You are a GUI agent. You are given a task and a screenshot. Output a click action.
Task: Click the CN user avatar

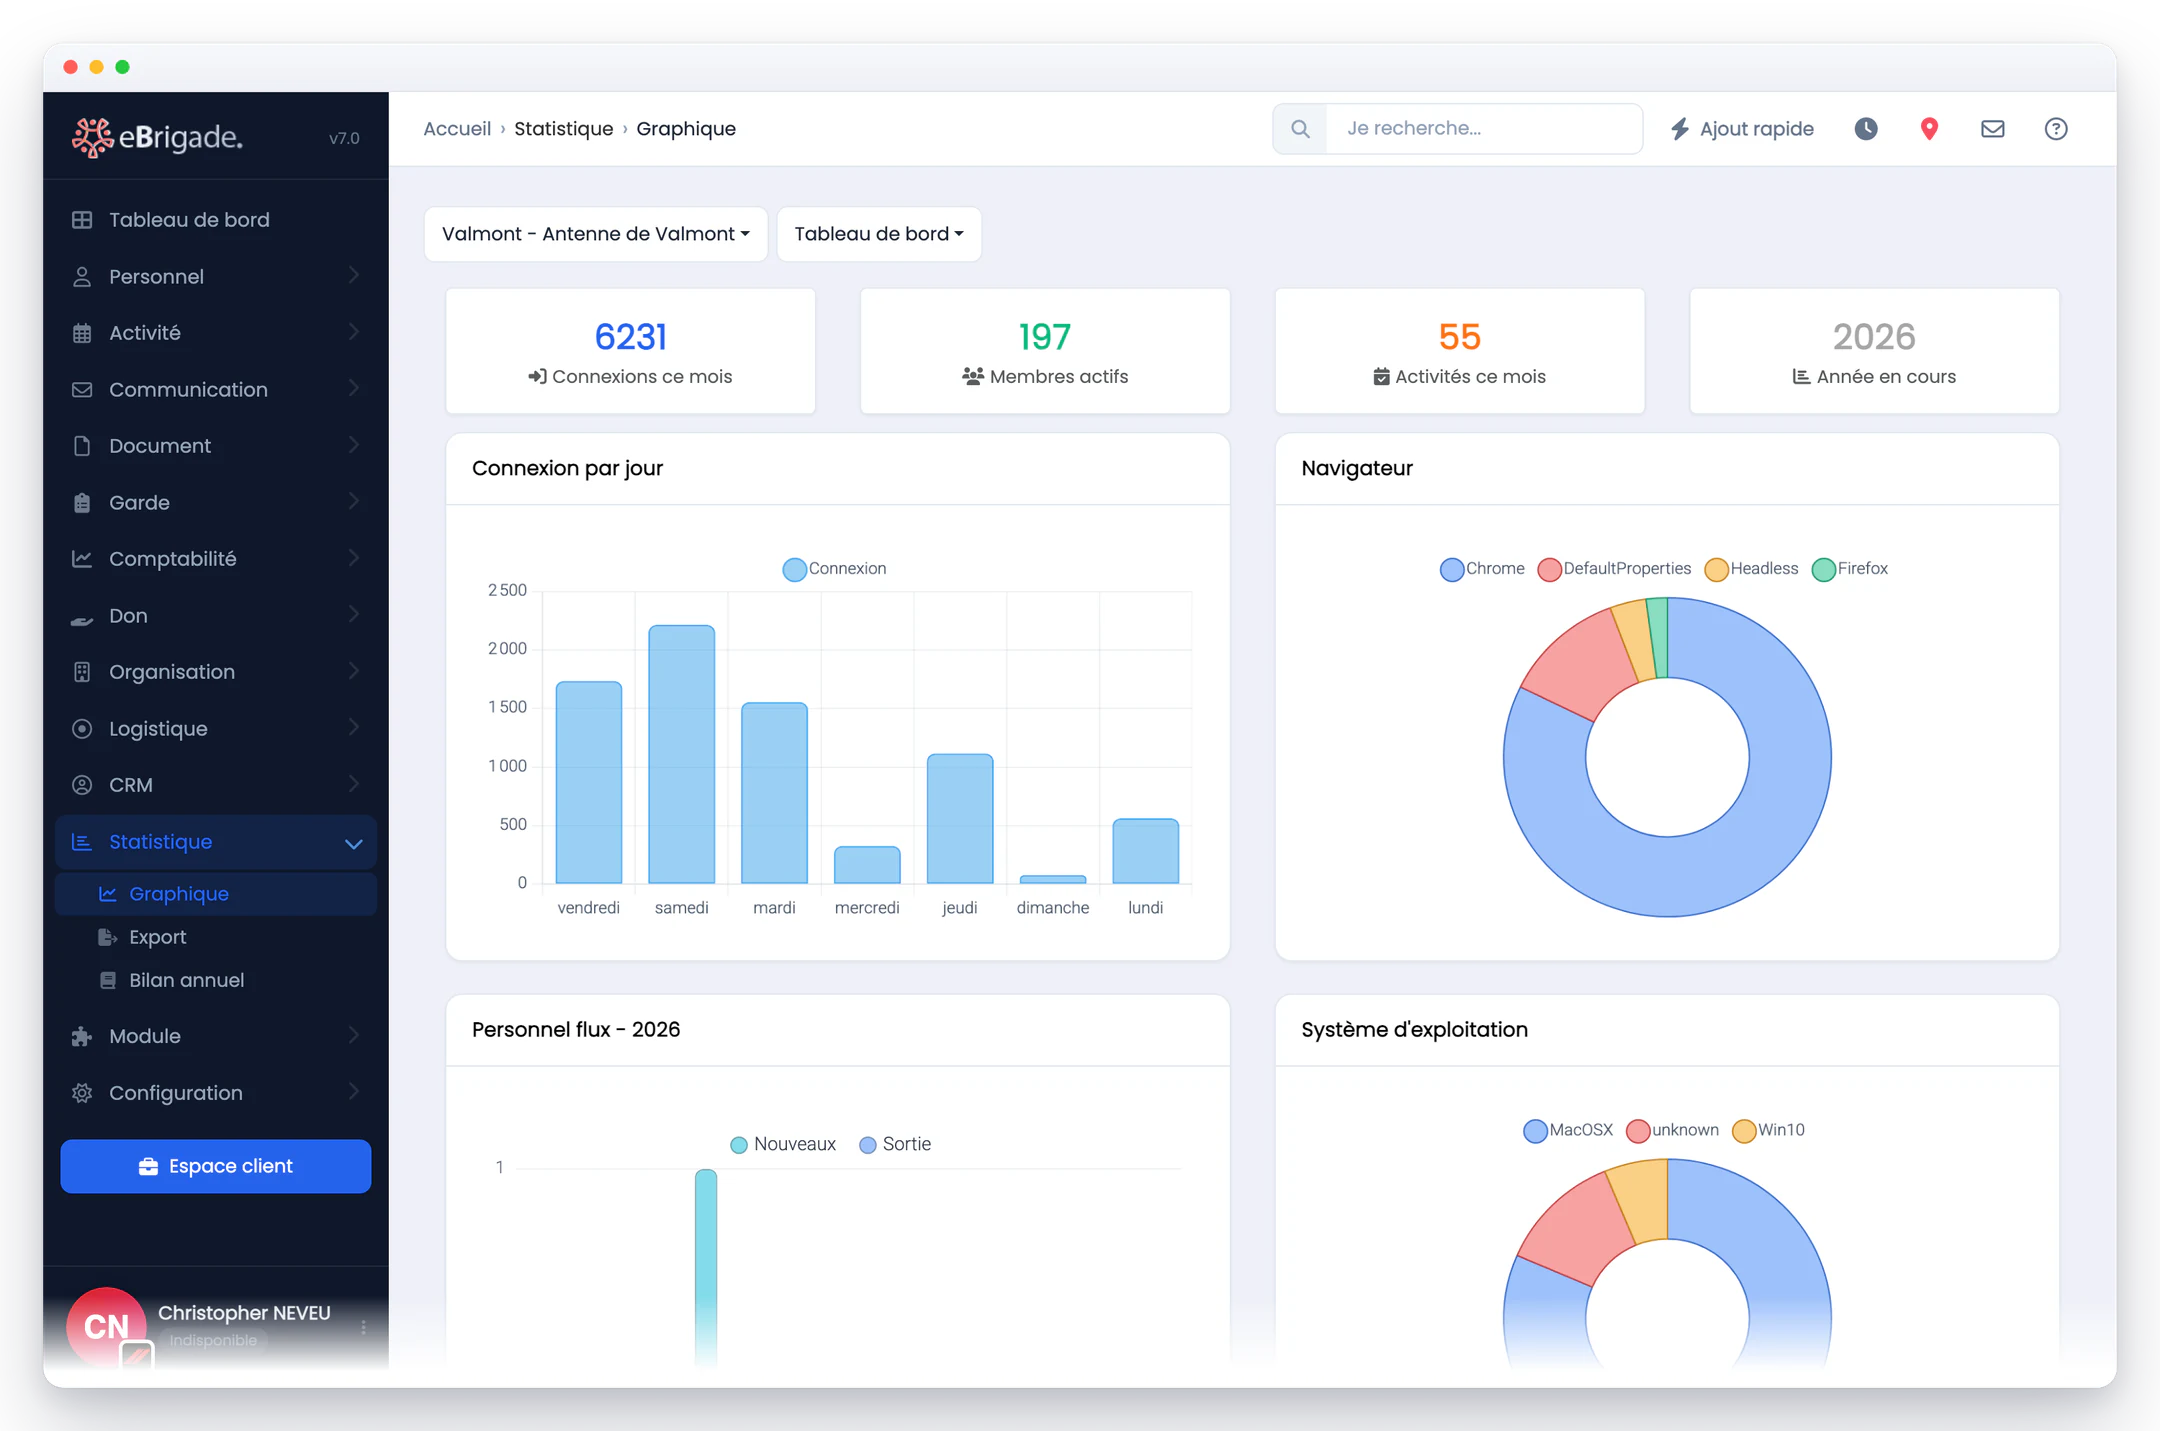[x=106, y=1326]
